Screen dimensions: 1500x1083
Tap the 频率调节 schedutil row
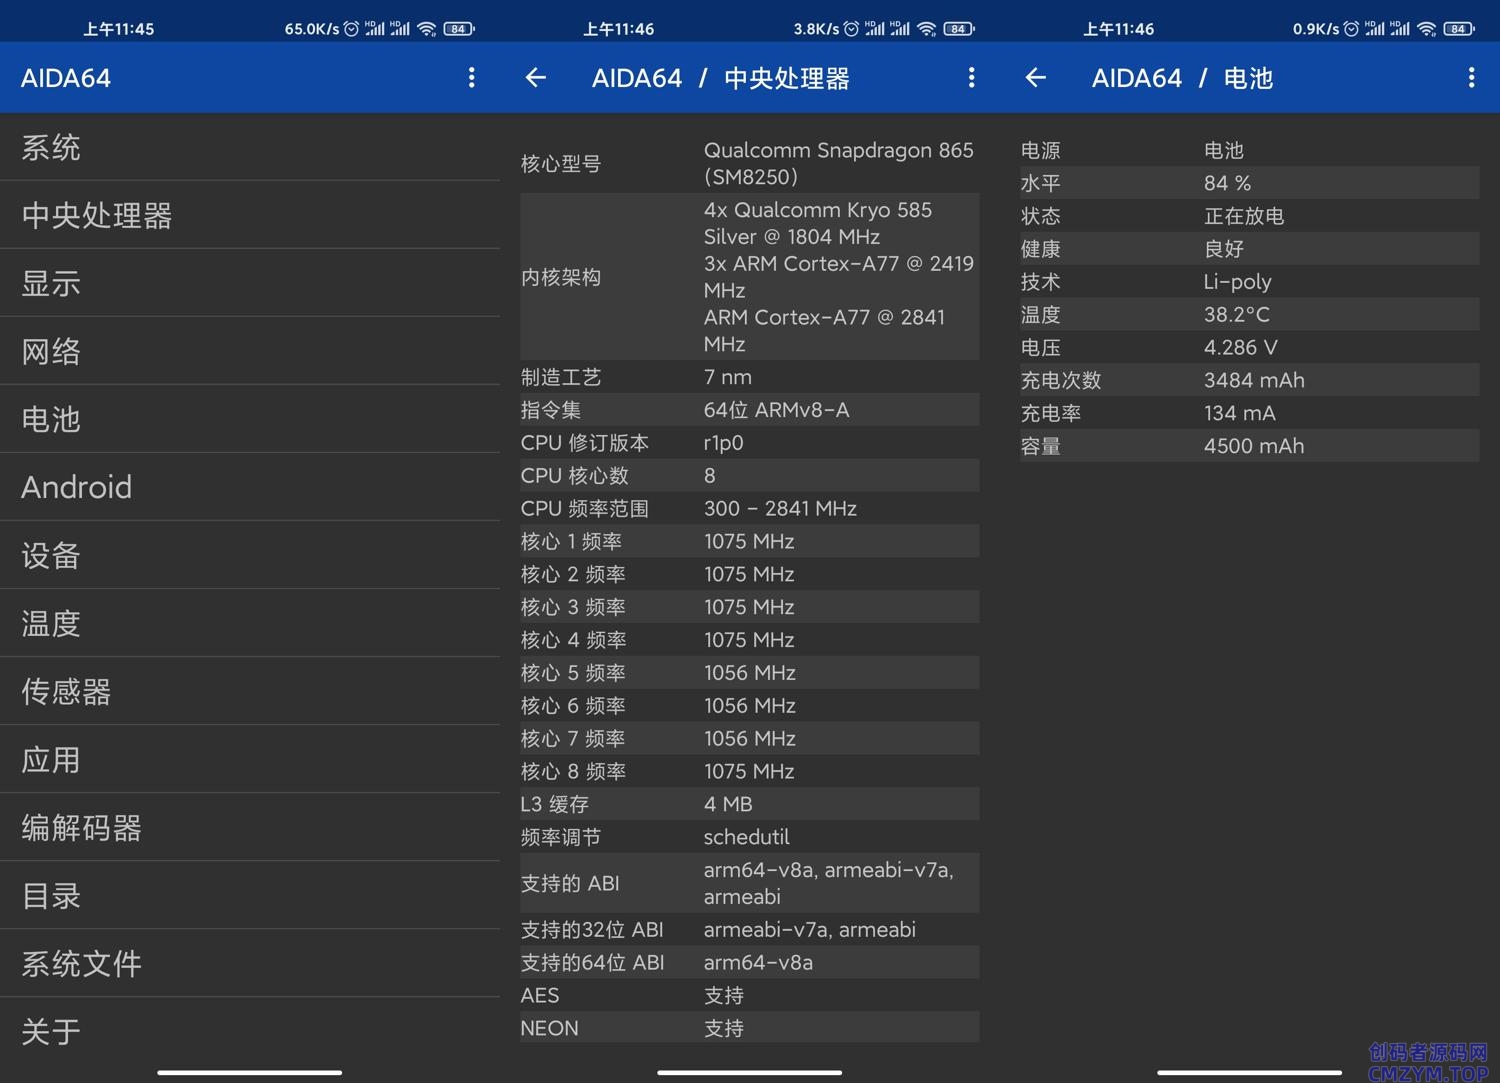[749, 837]
